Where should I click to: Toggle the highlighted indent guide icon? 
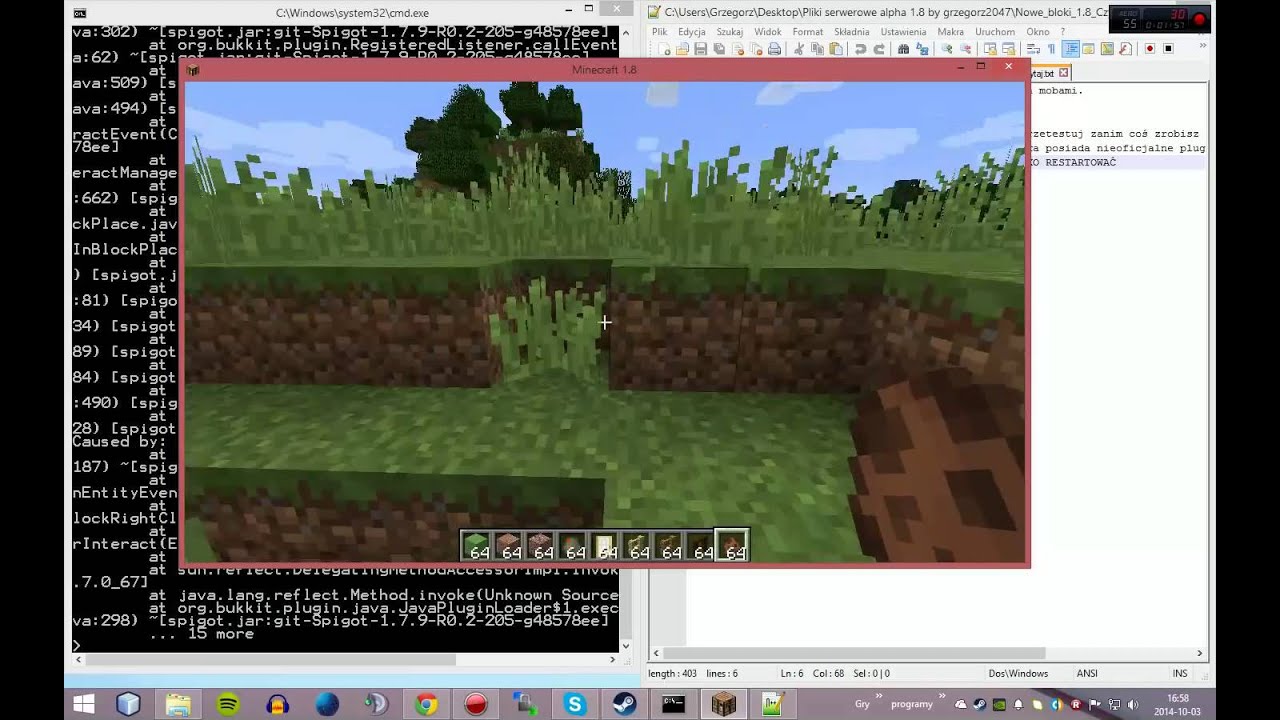tap(1070, 49)
